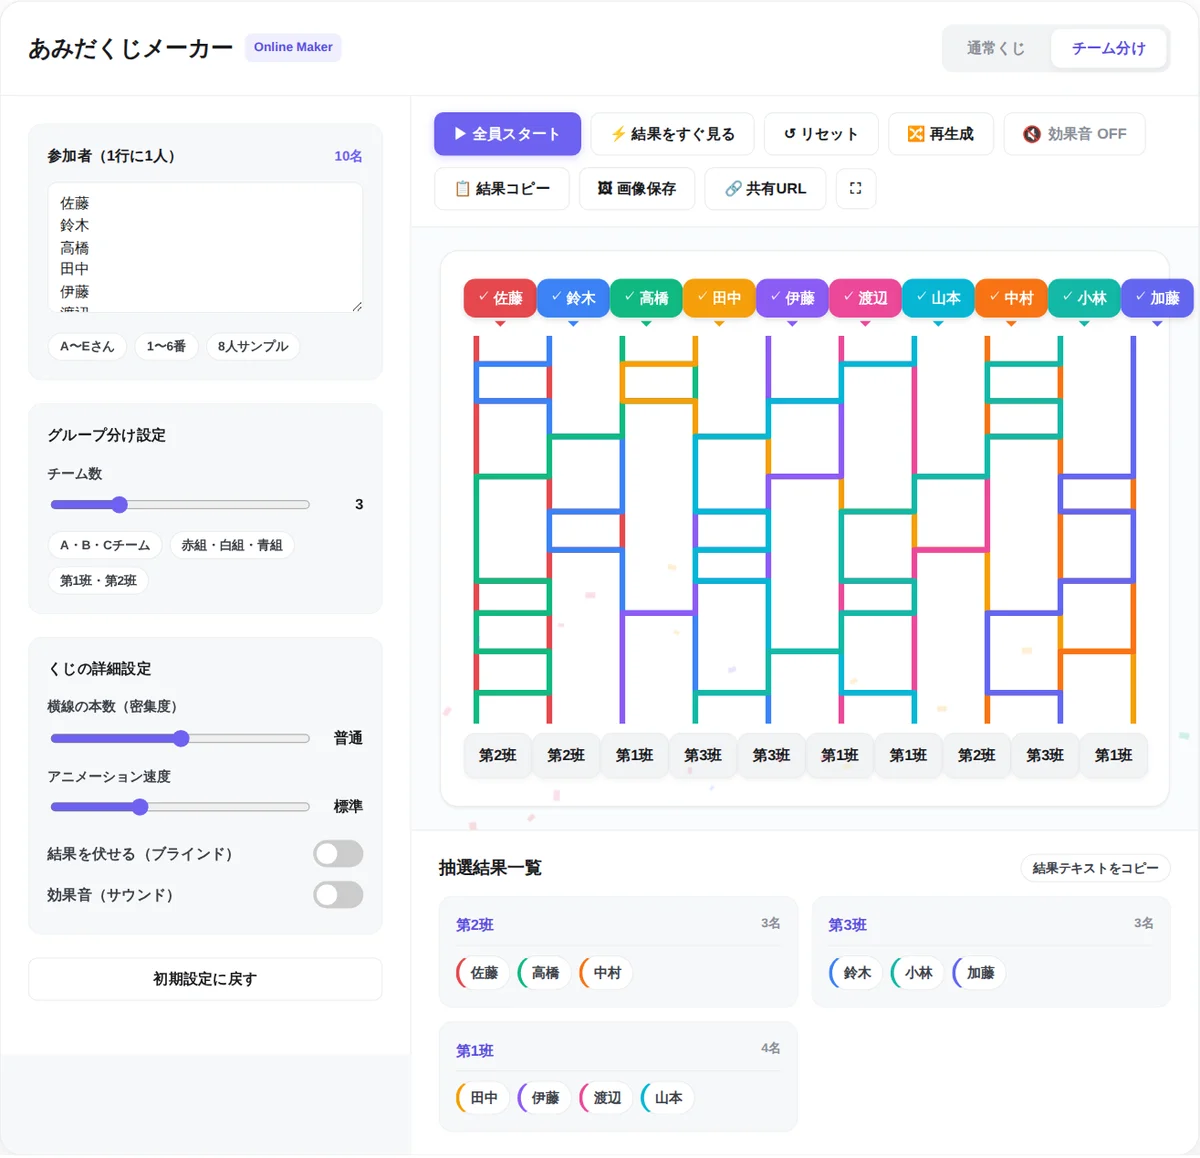The width and height of the screenshot is (1200, 1158).
Task: Choose A・B・Cチーム naming preset
Action: [x=105, y=545]
